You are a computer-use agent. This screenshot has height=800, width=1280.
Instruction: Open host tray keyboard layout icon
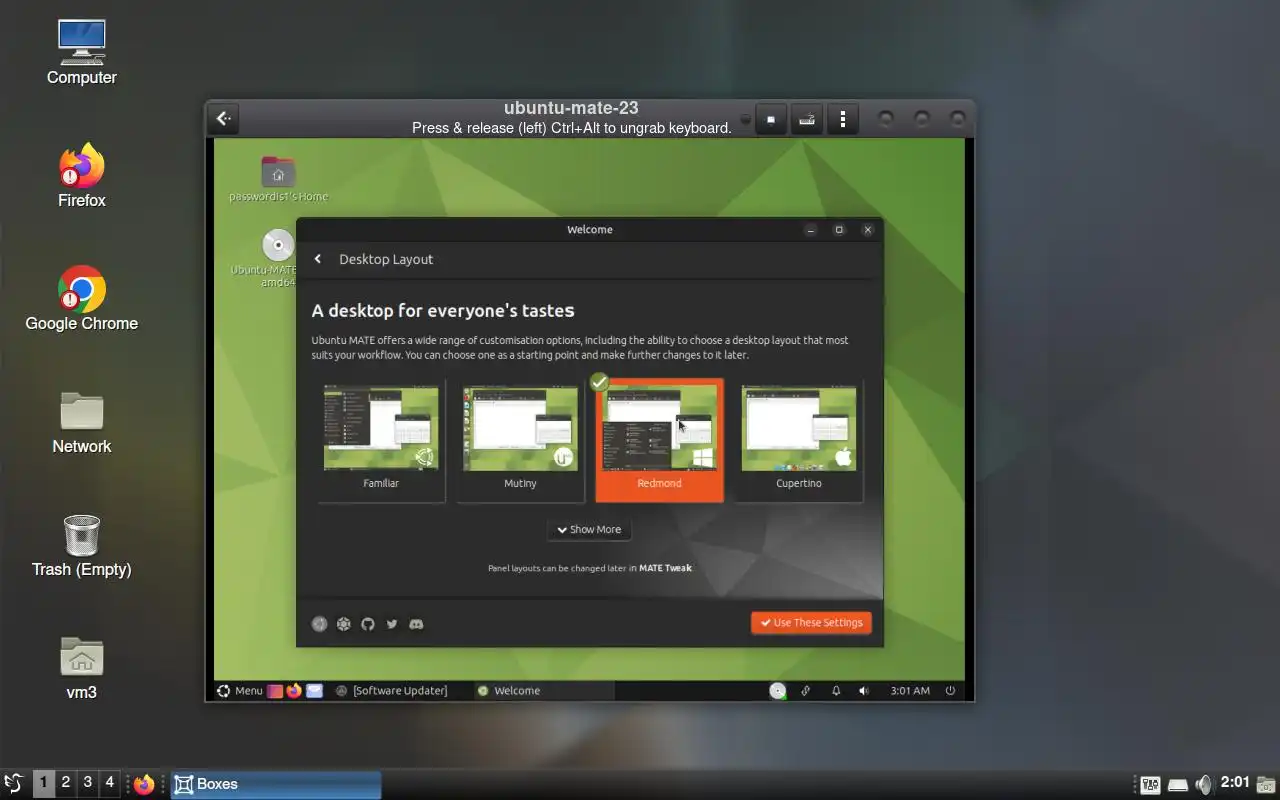tap(1151, 785)
